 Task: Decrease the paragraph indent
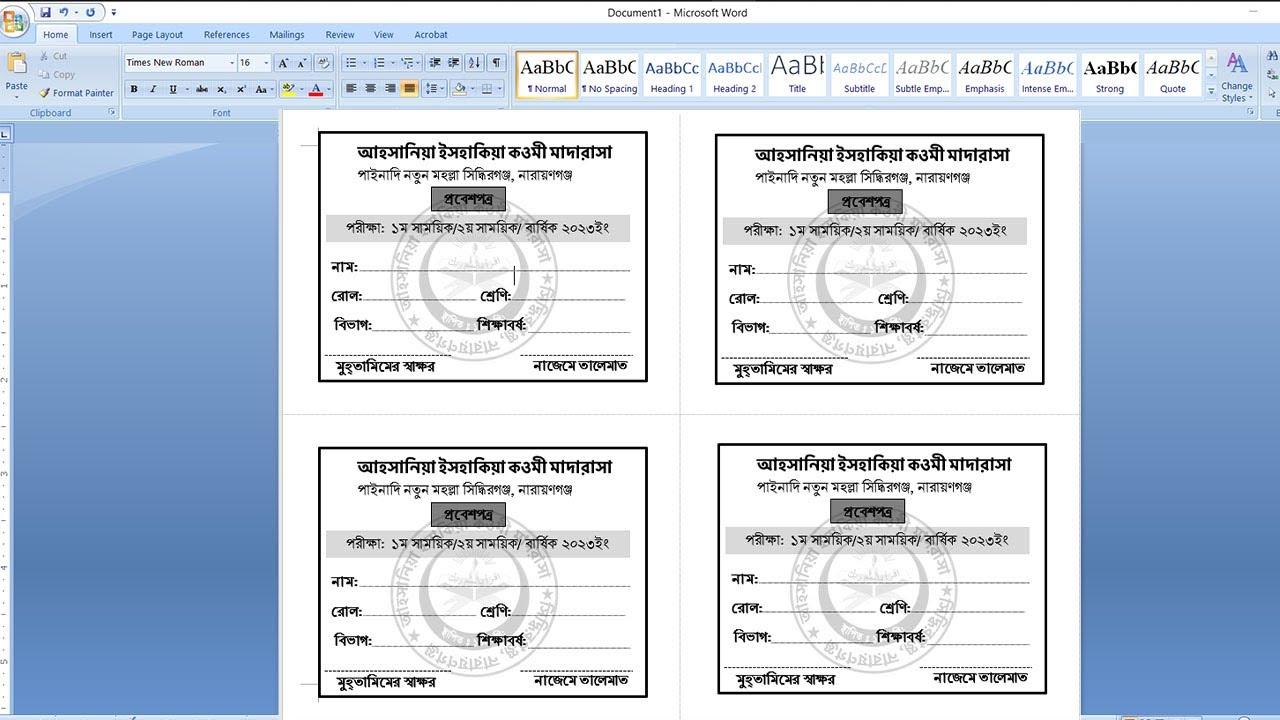click(x=434, y=63)
